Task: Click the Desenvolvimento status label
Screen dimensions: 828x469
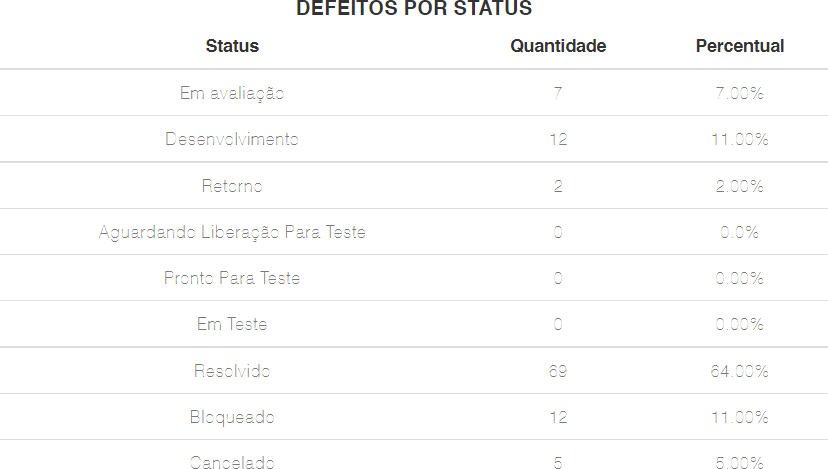Action: (x=232, y=139)
